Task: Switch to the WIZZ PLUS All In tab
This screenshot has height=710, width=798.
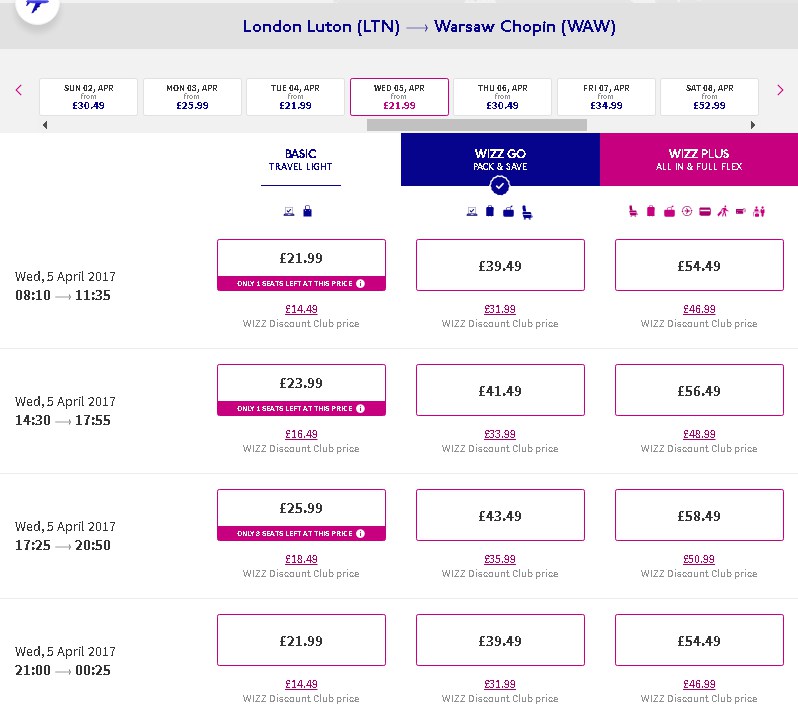Action: (x=699, y=159)
